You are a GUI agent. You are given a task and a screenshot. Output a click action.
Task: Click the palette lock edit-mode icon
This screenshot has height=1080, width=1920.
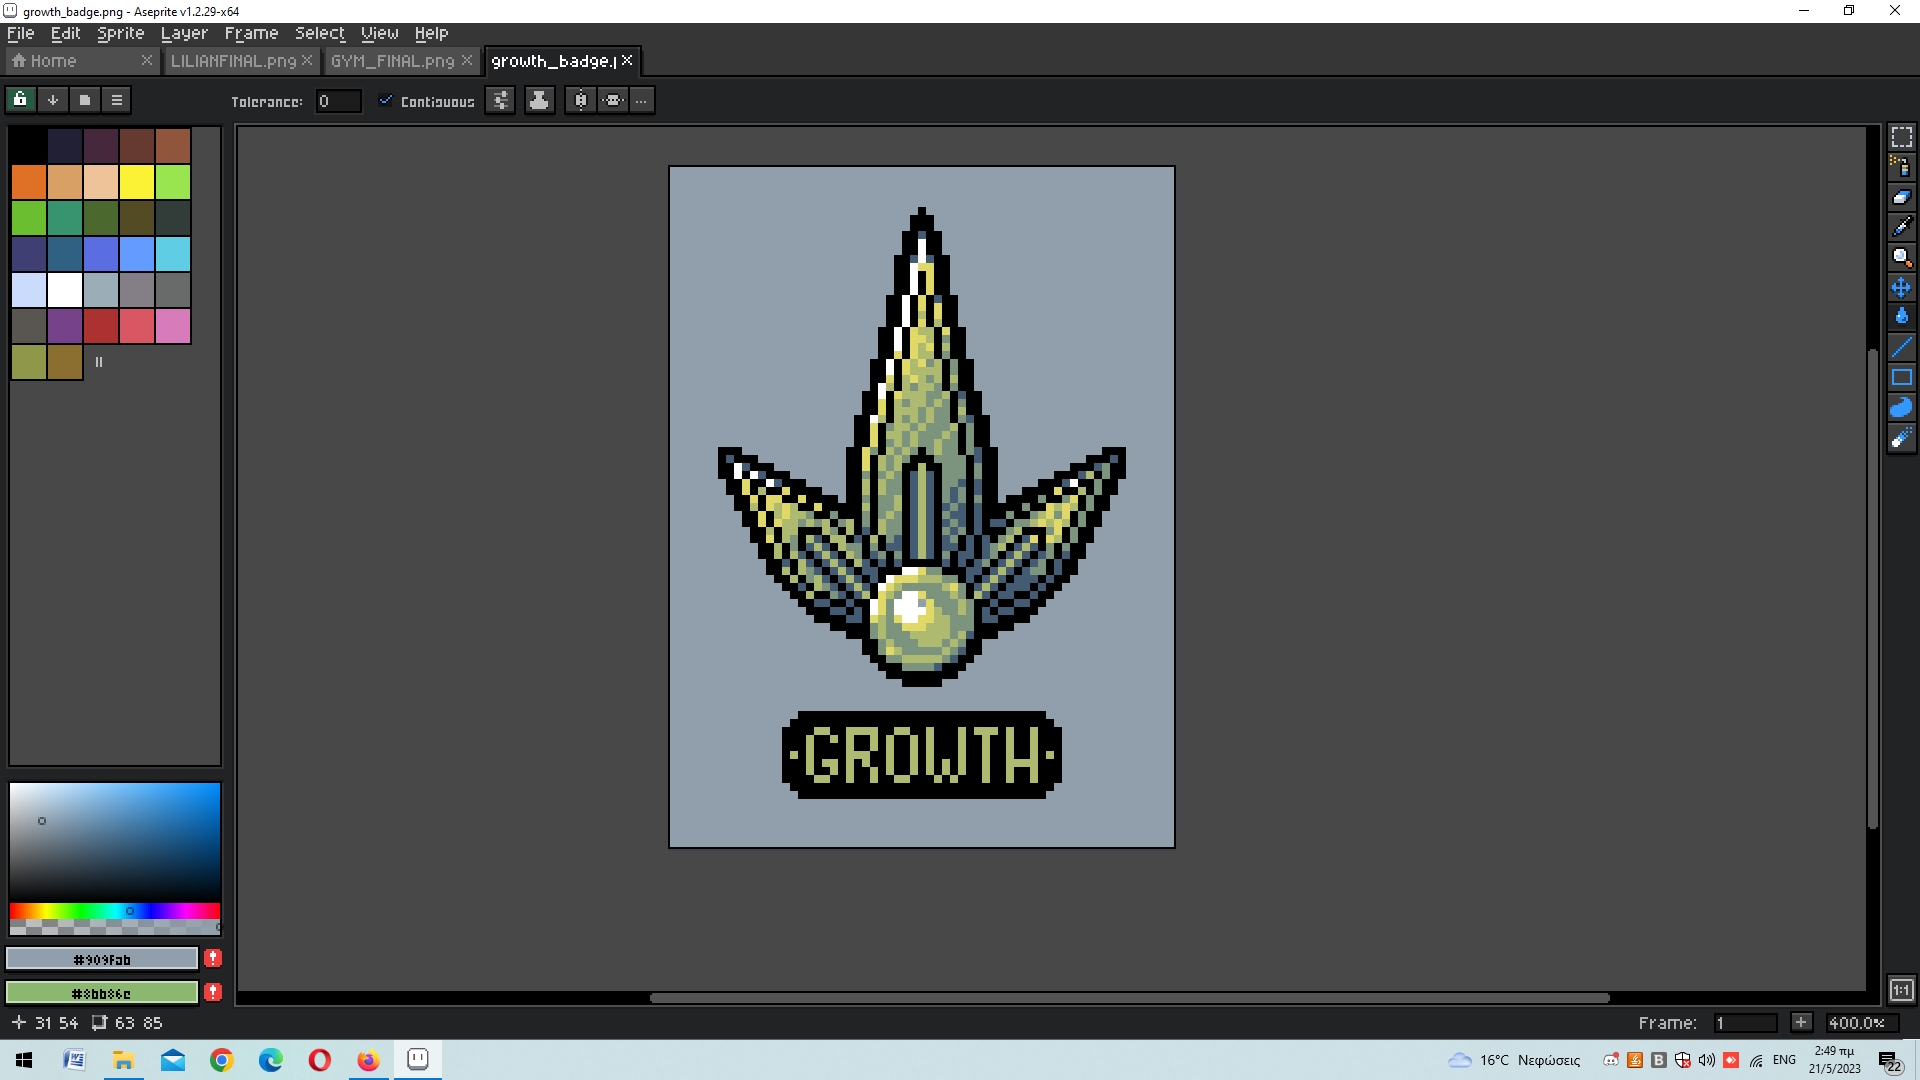[21, 100]
